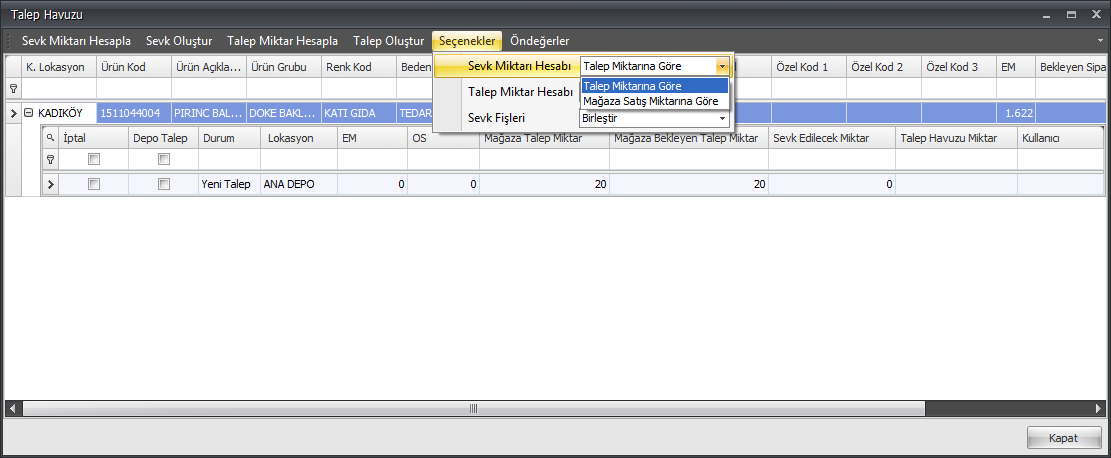Tick the İptal checkbox in the Yeni Talep row
1111x458 pixels.
pos(94,184)
